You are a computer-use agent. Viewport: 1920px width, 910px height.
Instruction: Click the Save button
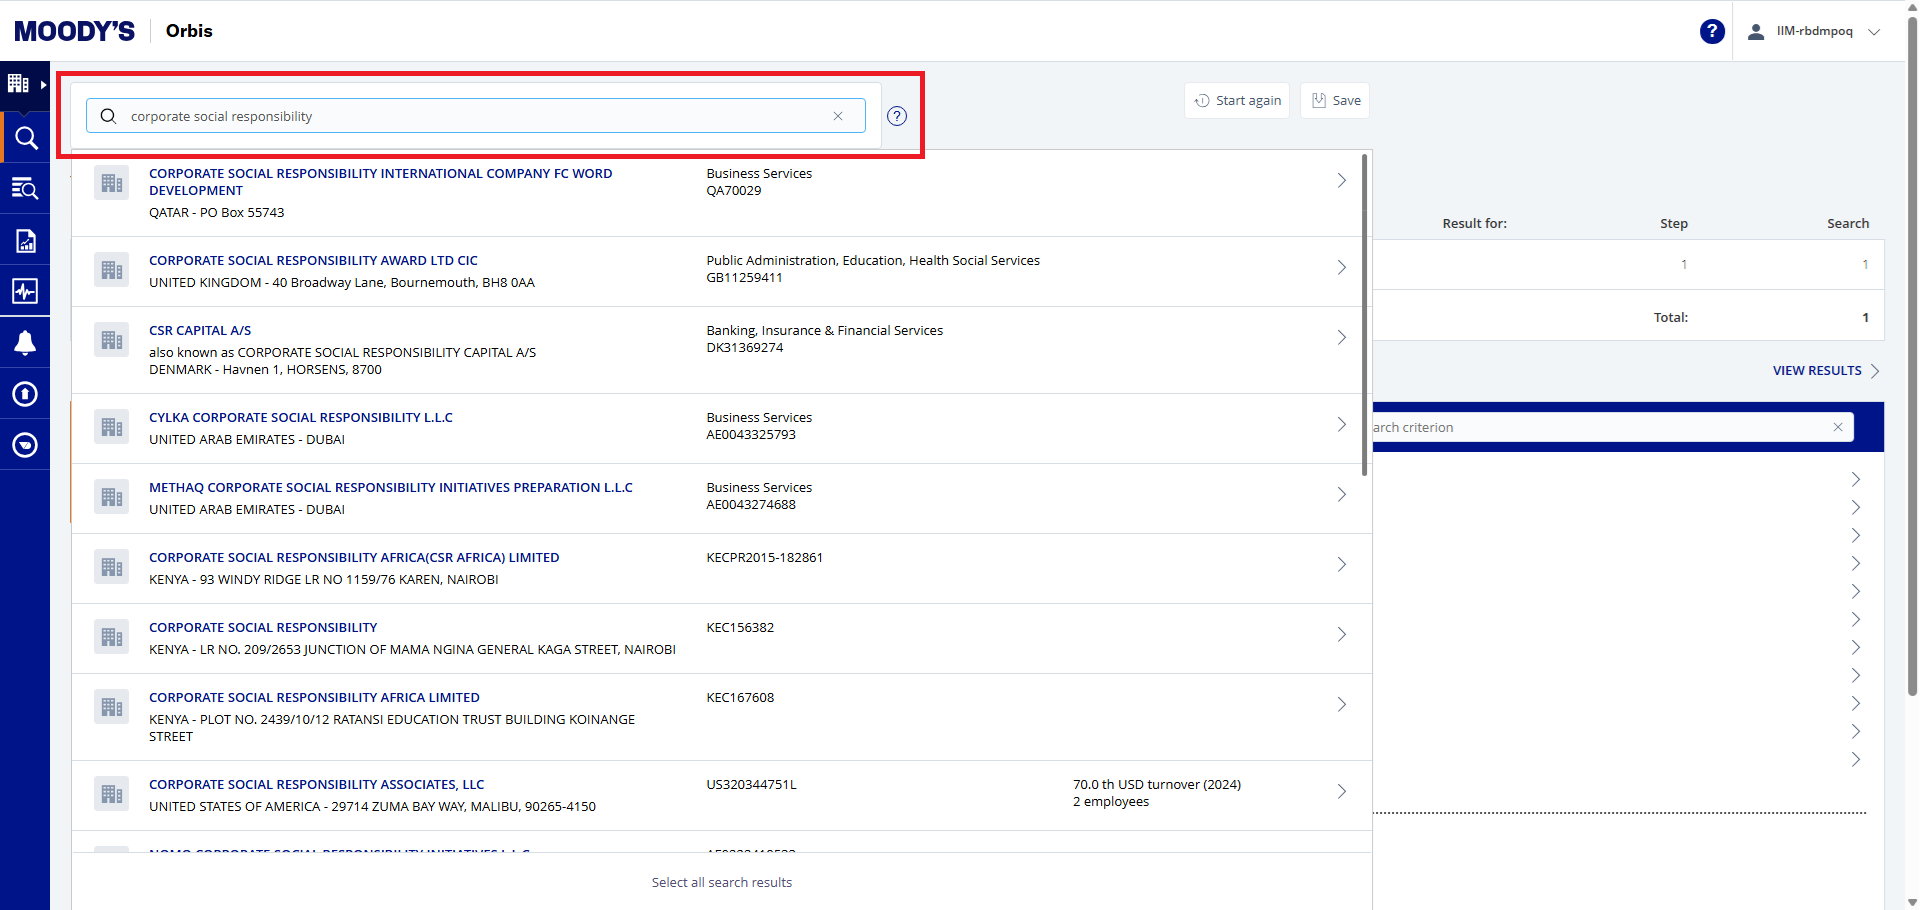click(1335, 101)
